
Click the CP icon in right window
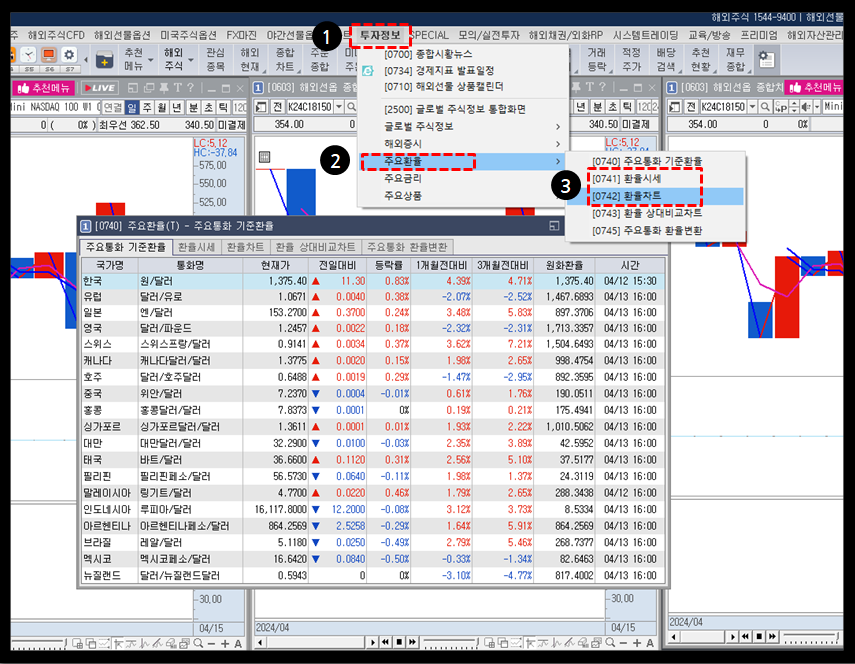click(x=781, y=107)
